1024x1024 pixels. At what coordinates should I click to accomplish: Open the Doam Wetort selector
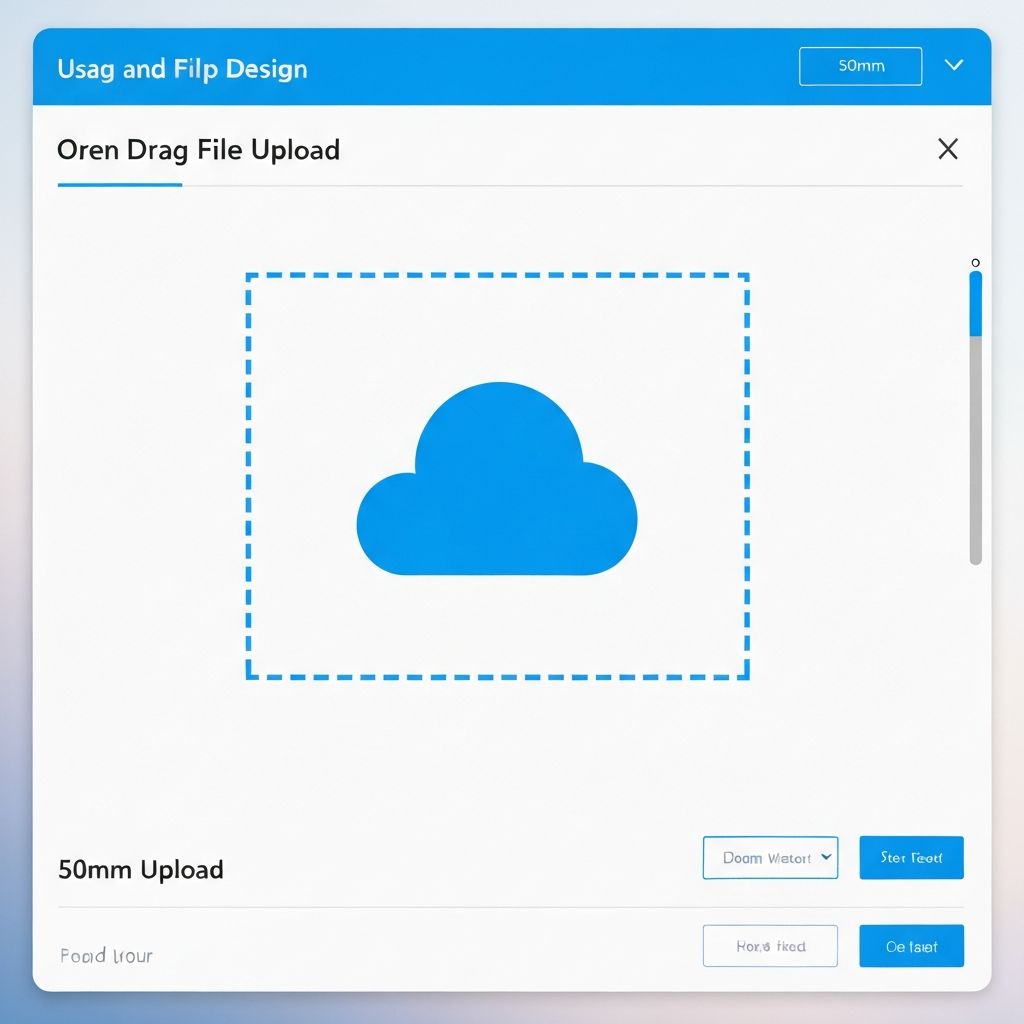pyautogui.click(x=770, y=857)
